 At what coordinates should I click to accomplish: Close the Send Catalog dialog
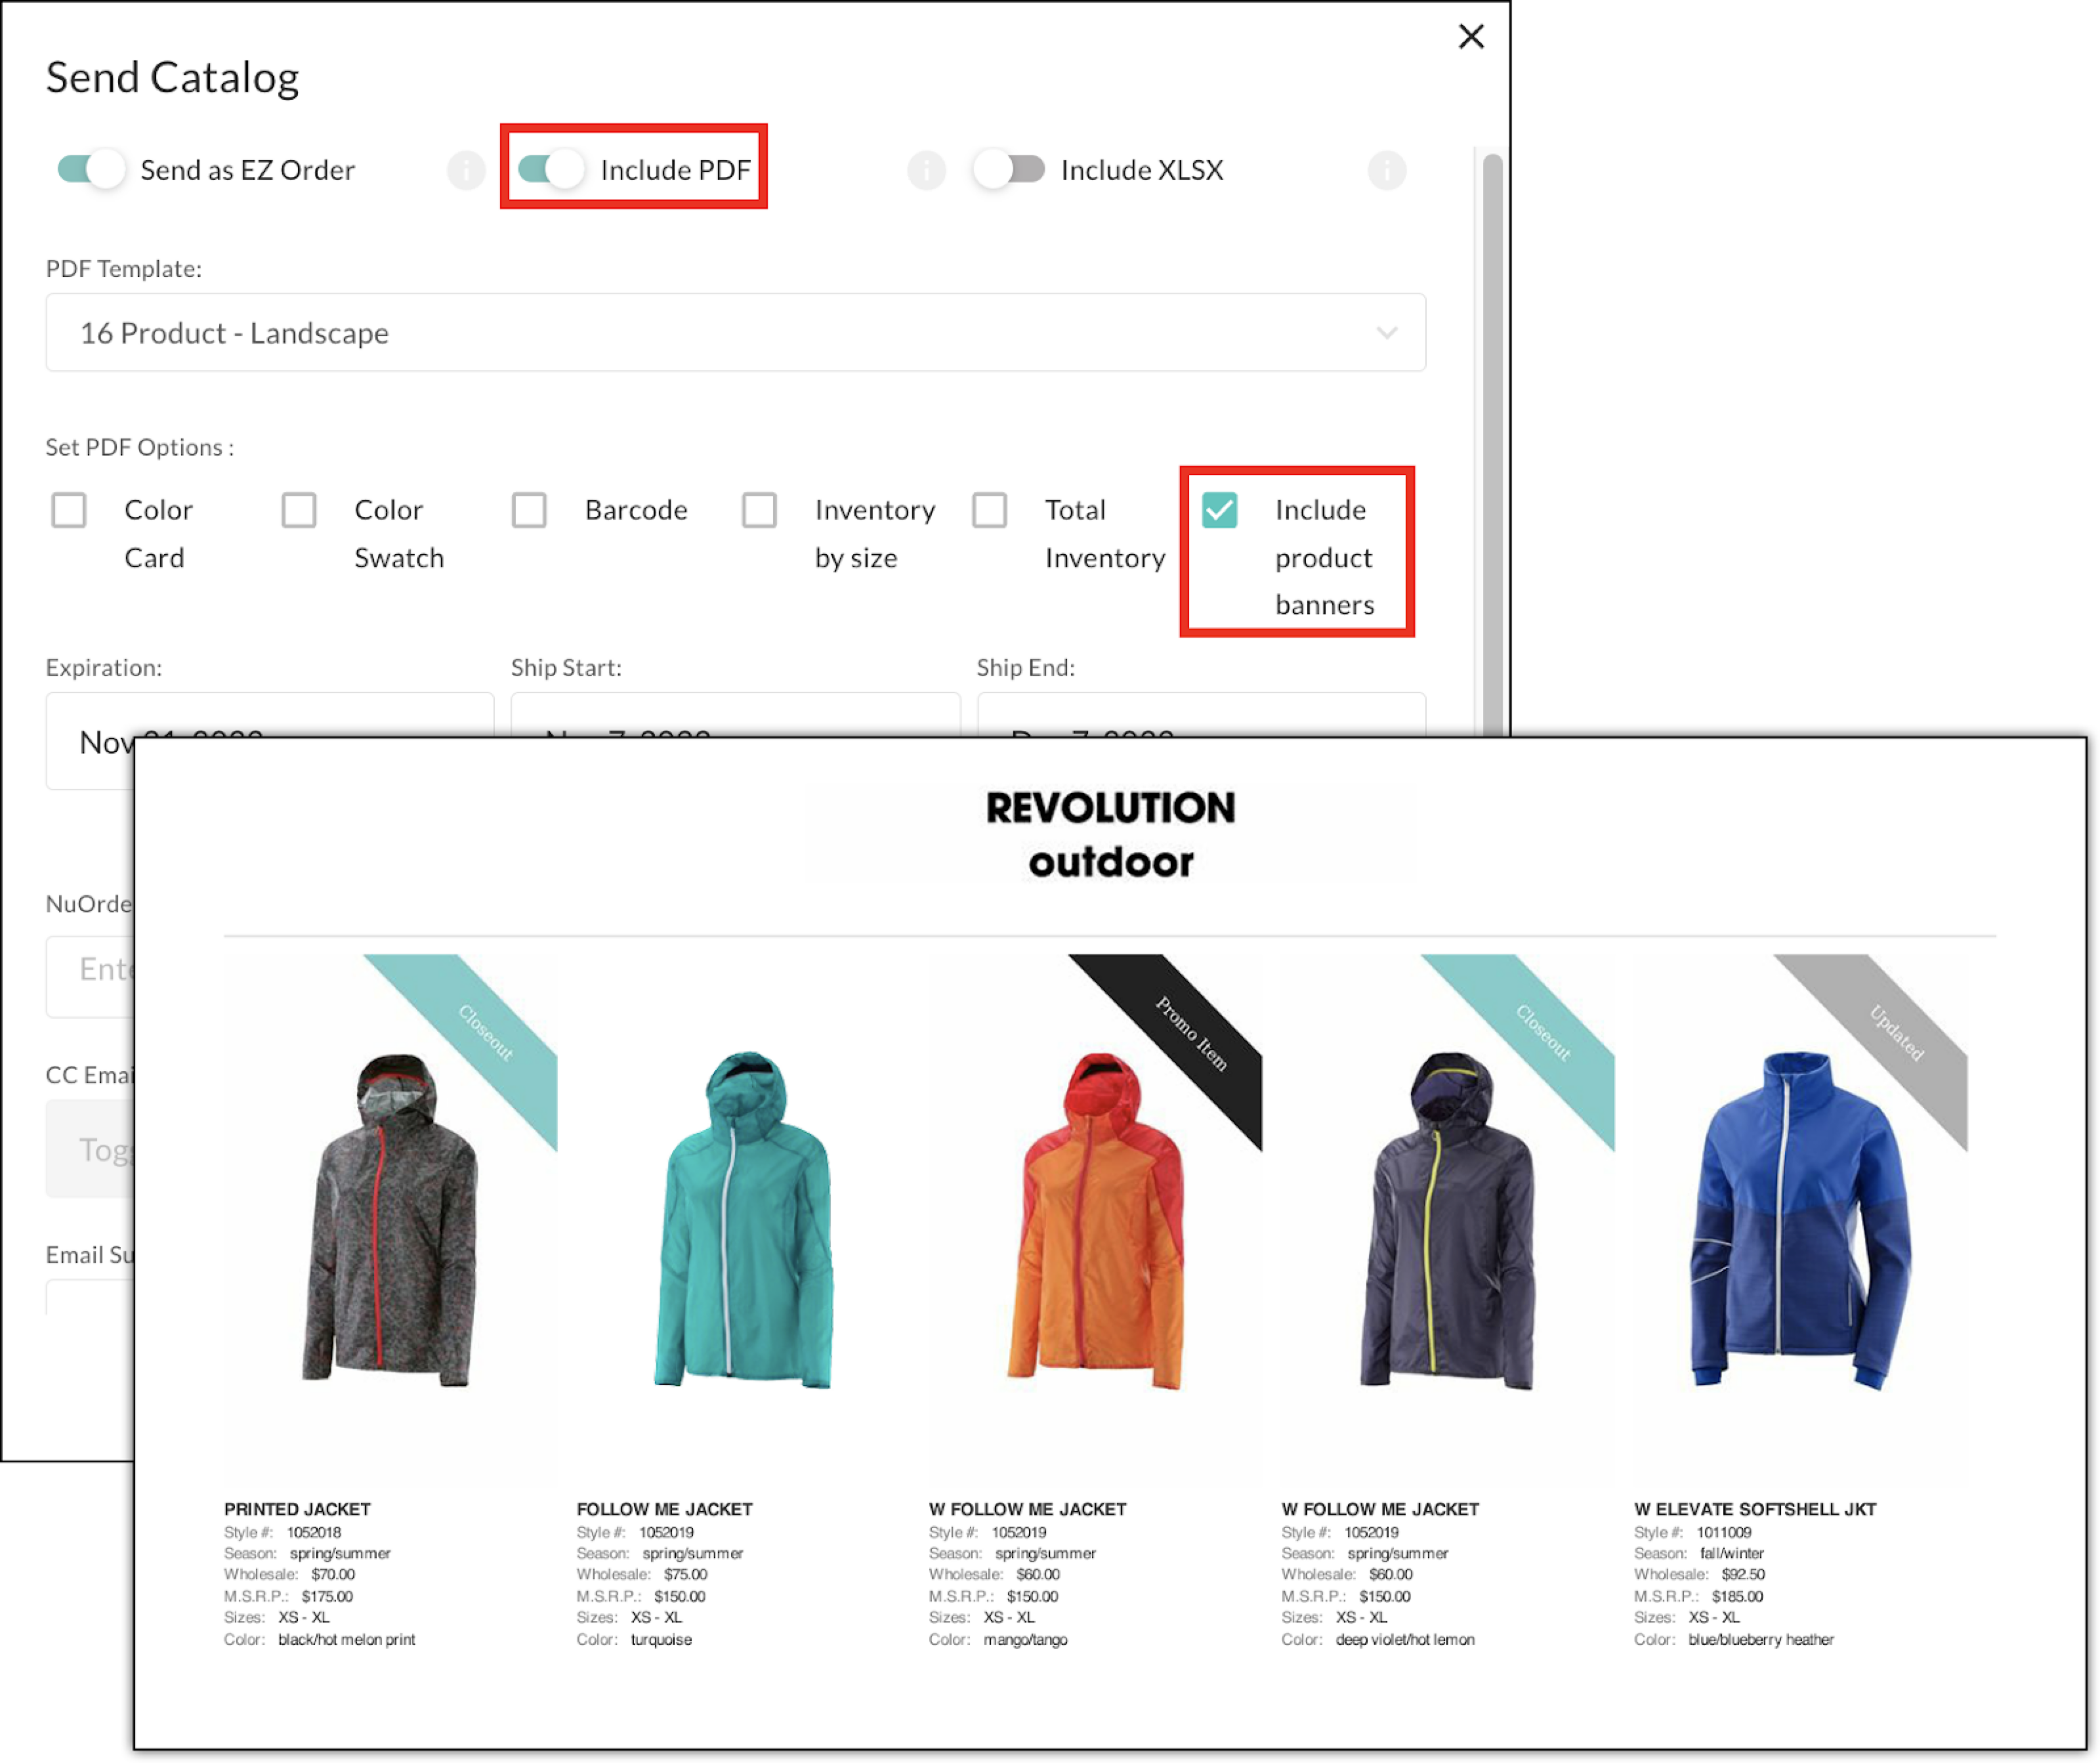click(1471, 37)
